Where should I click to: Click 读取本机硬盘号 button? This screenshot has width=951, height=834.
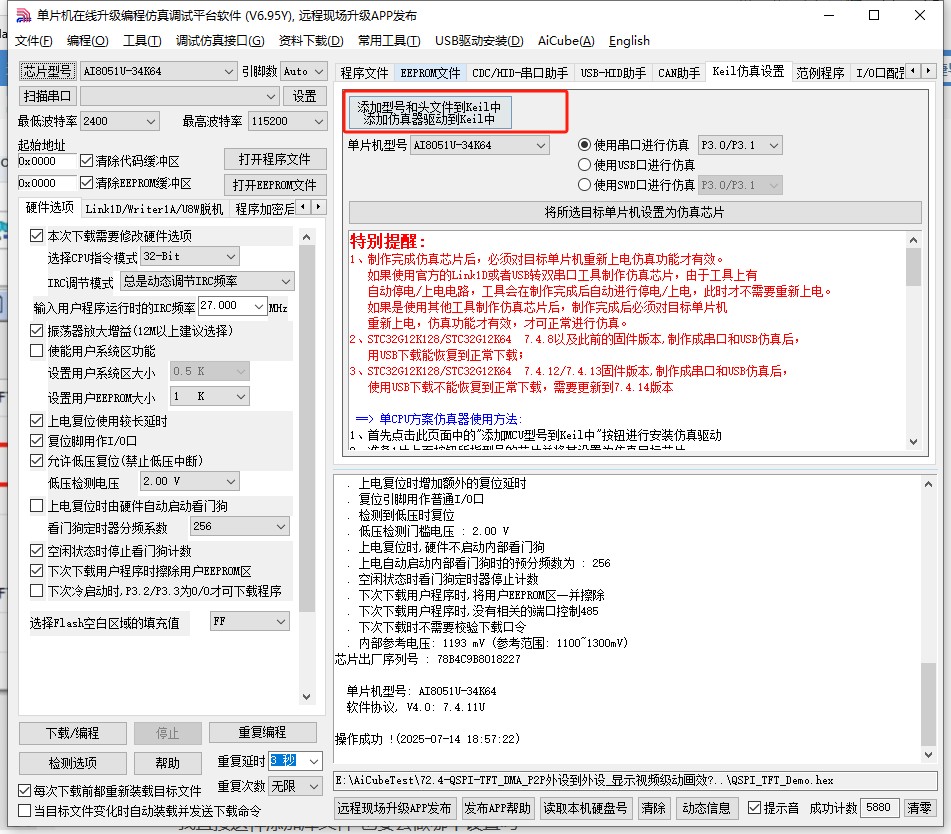pos(585,808)
